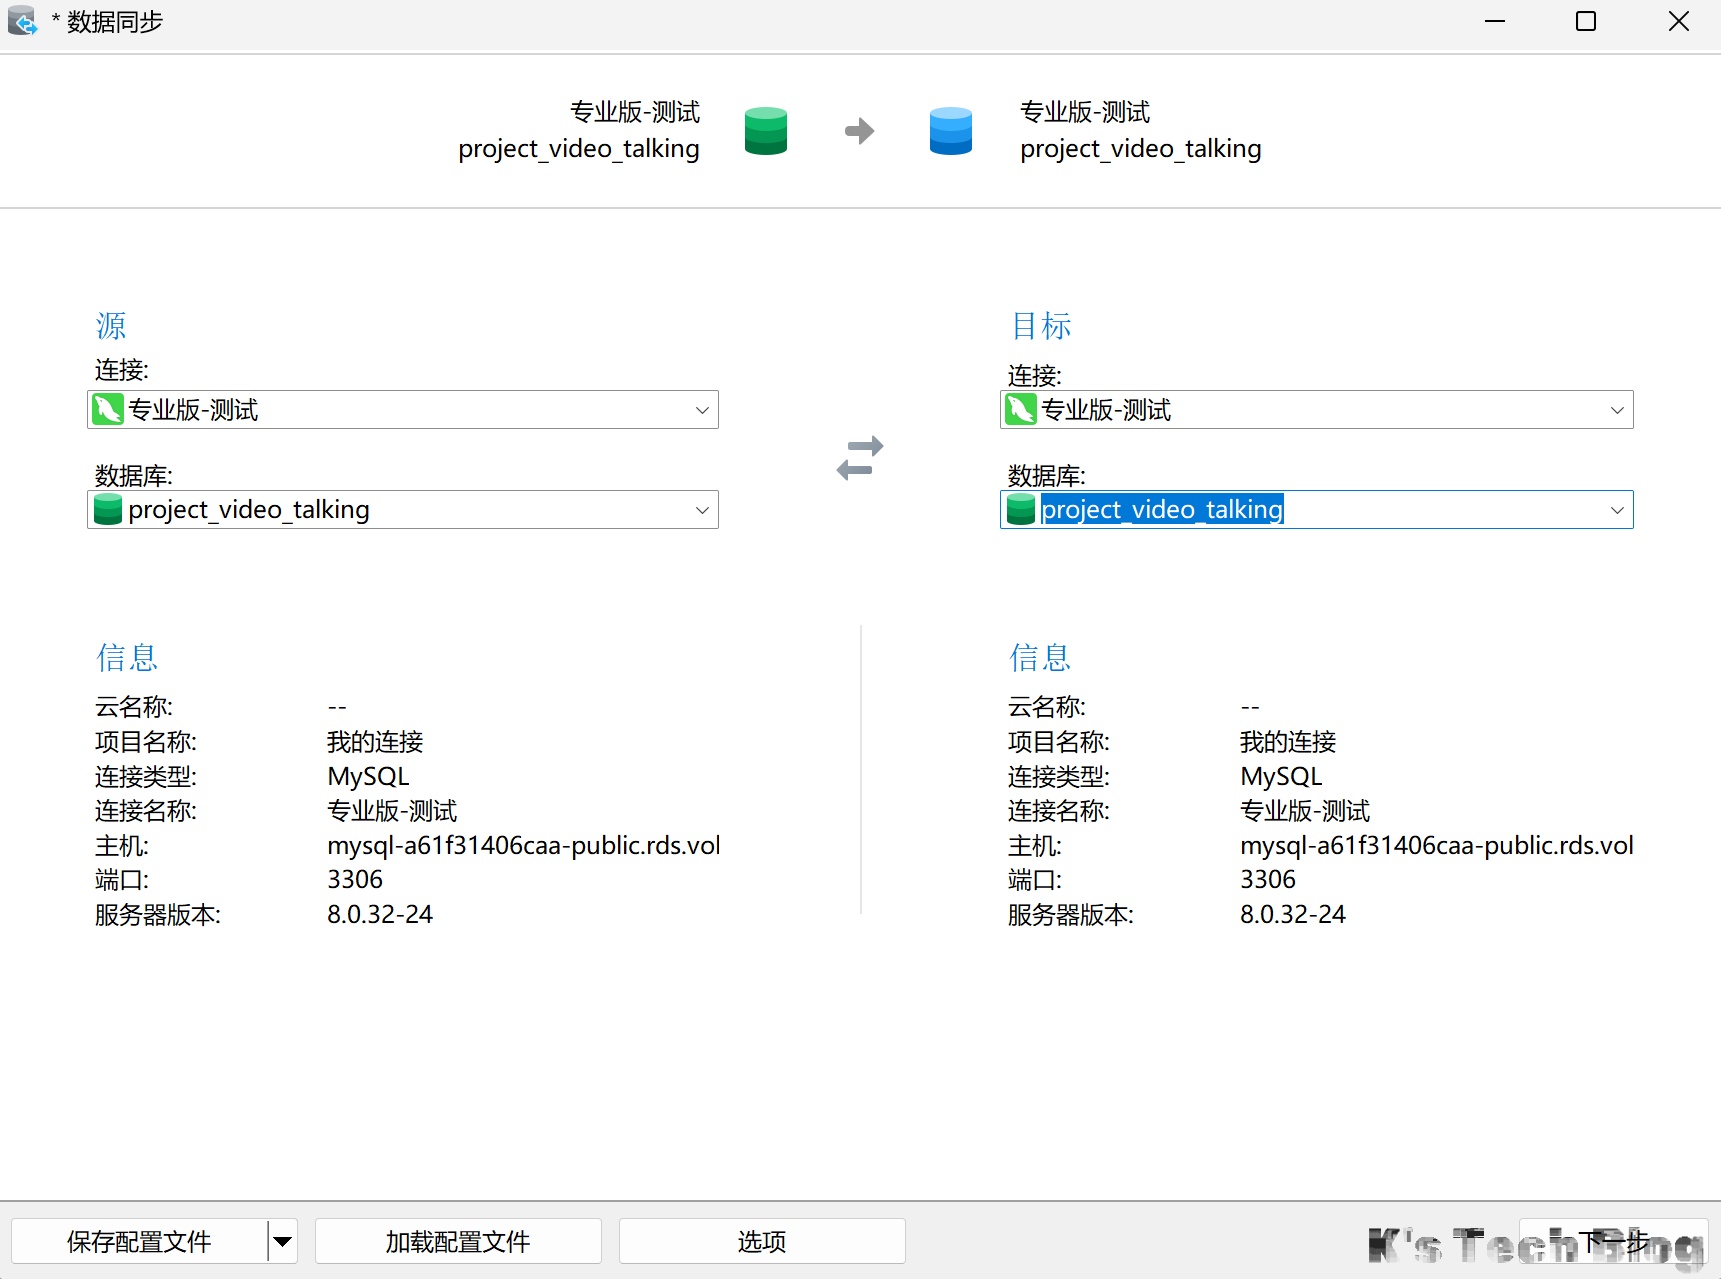The image size is (1721, 1279).
Task: Click the MySQL icon in target 连接 field
Action: [1020, 410]
